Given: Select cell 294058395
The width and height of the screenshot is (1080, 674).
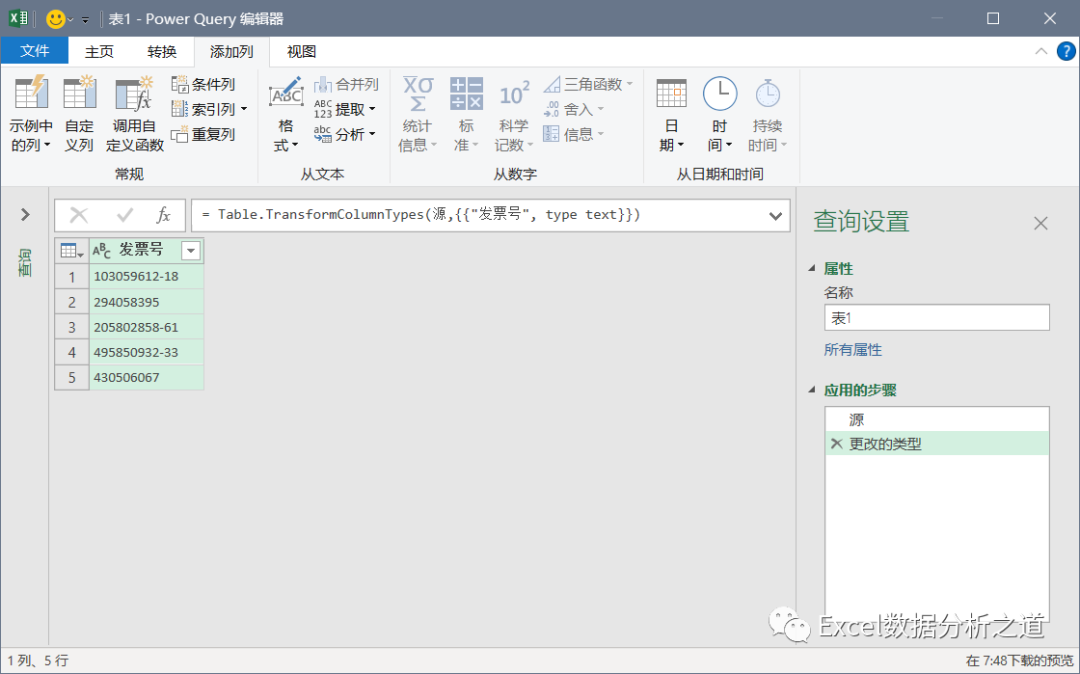Looking at the screenshot, I should (147, 302).
